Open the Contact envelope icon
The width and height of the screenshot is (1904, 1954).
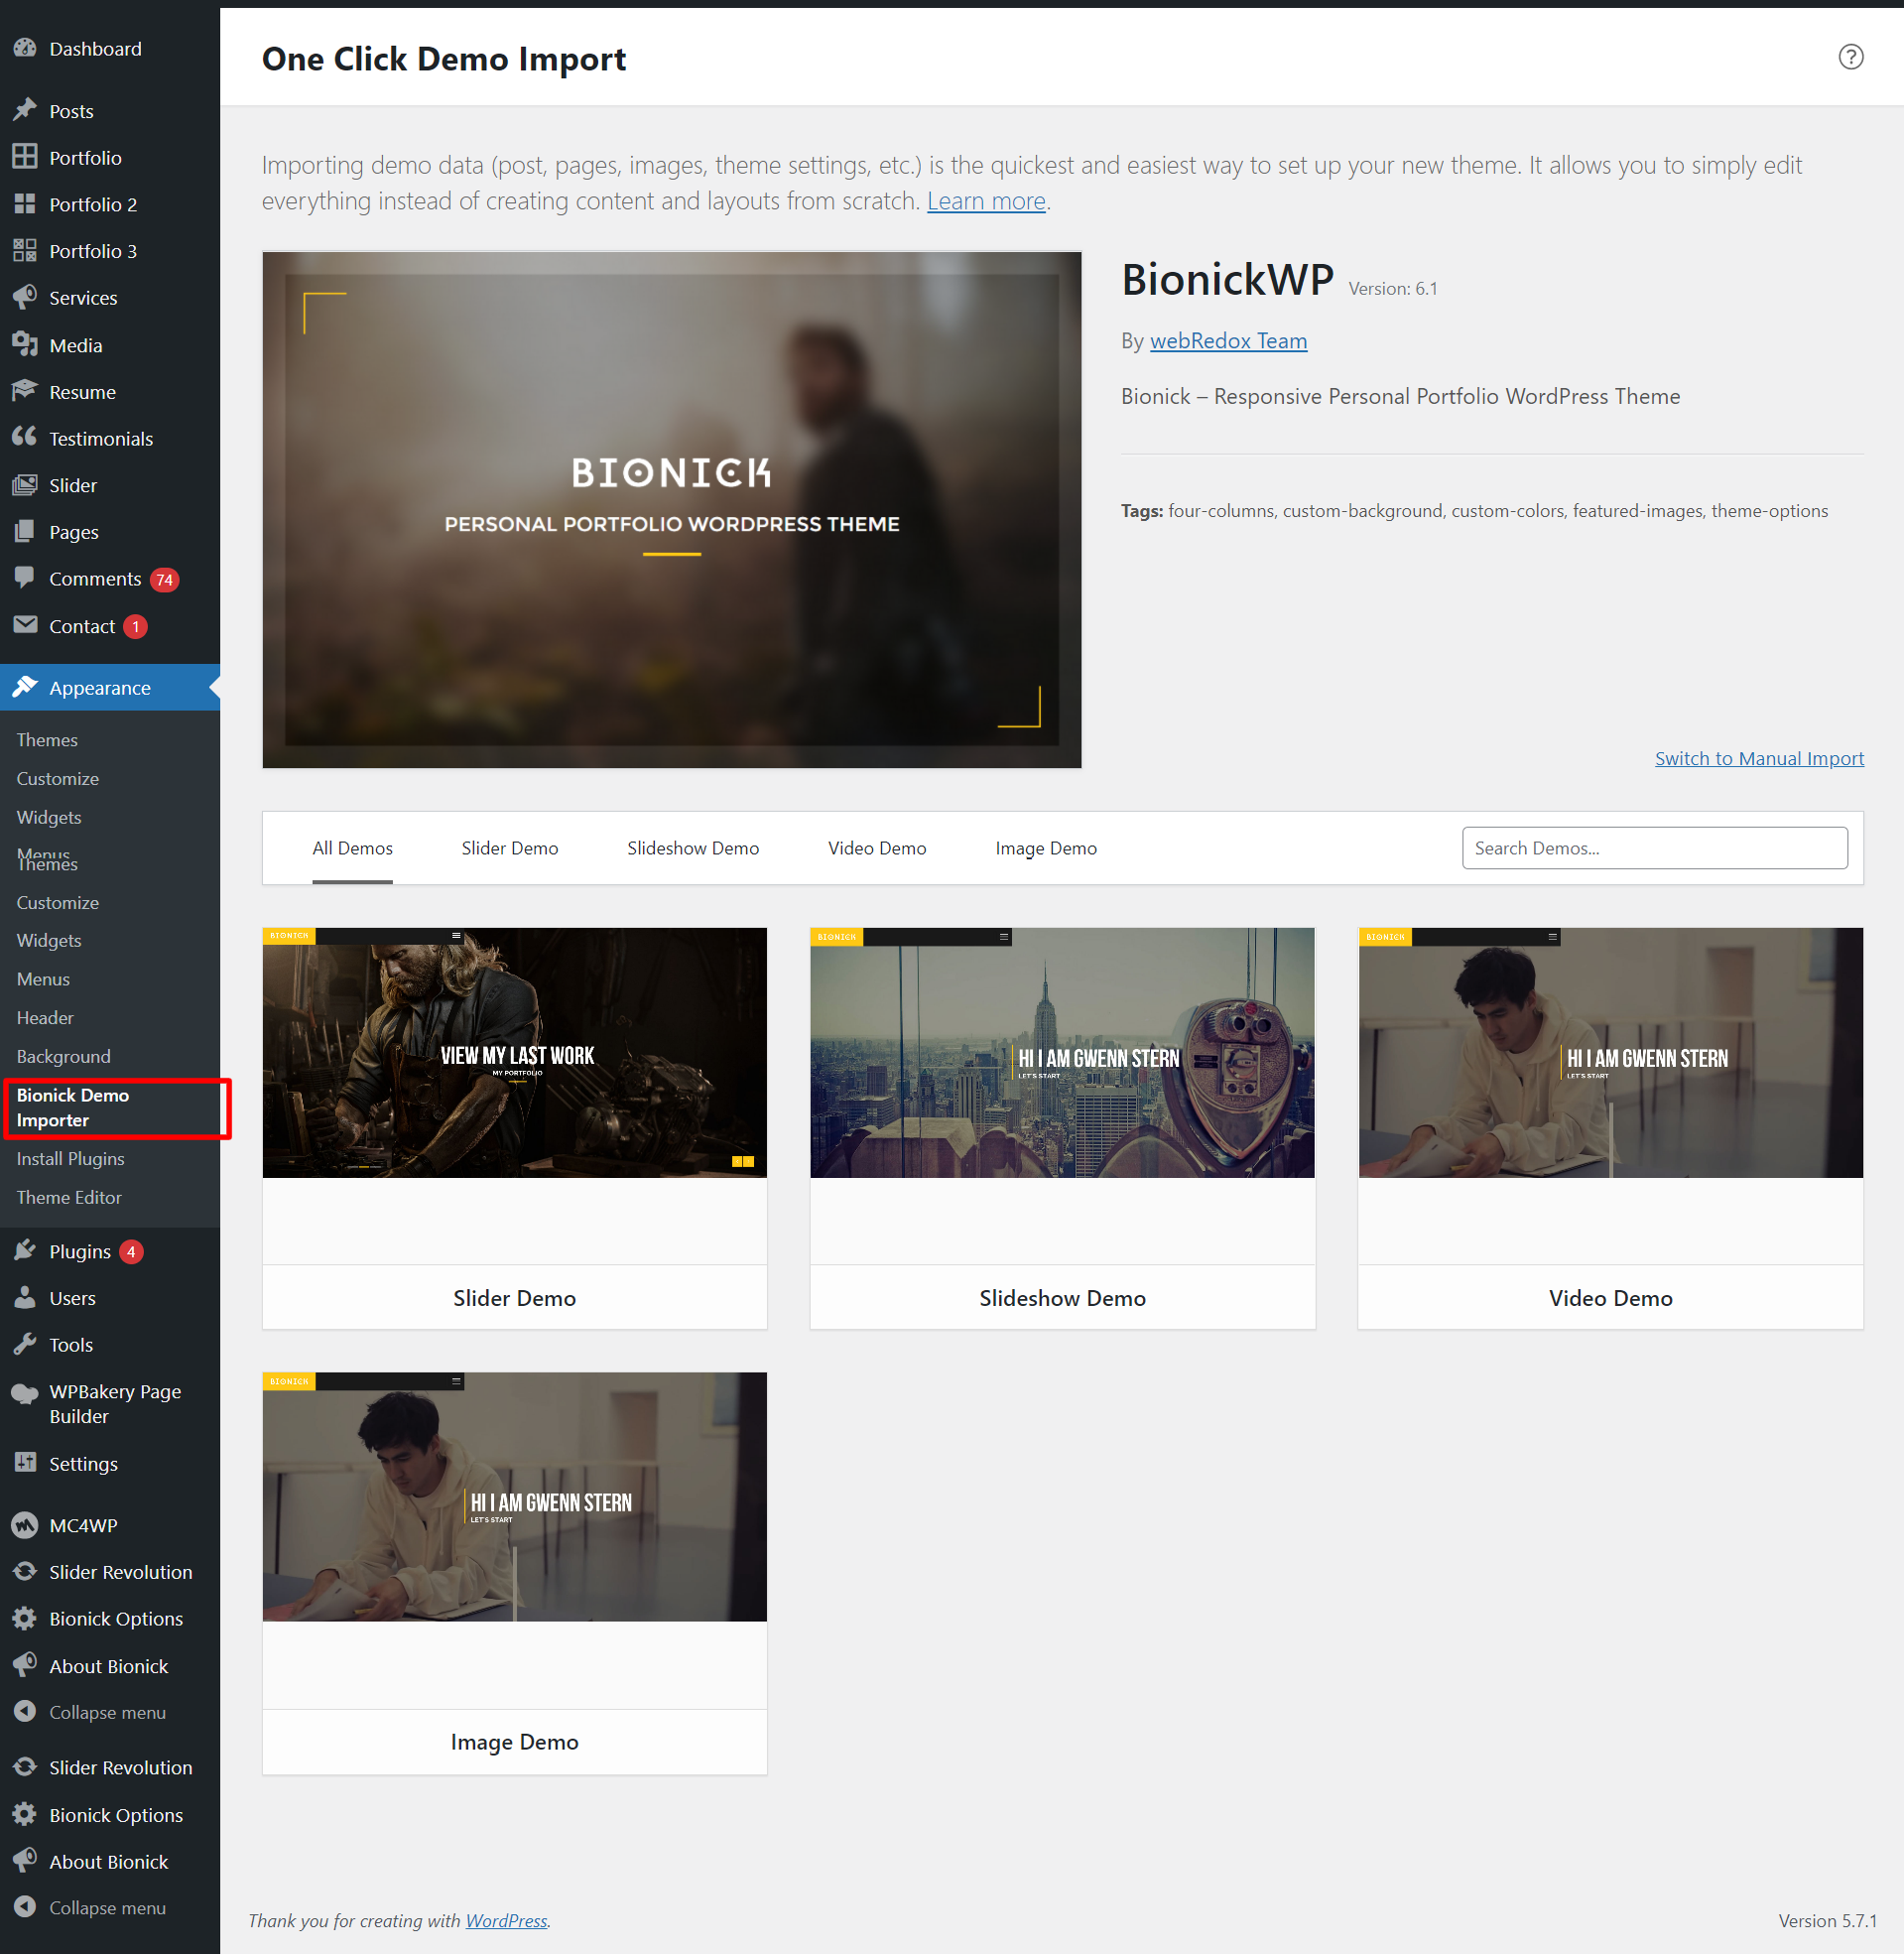click(x=25, y=625)
